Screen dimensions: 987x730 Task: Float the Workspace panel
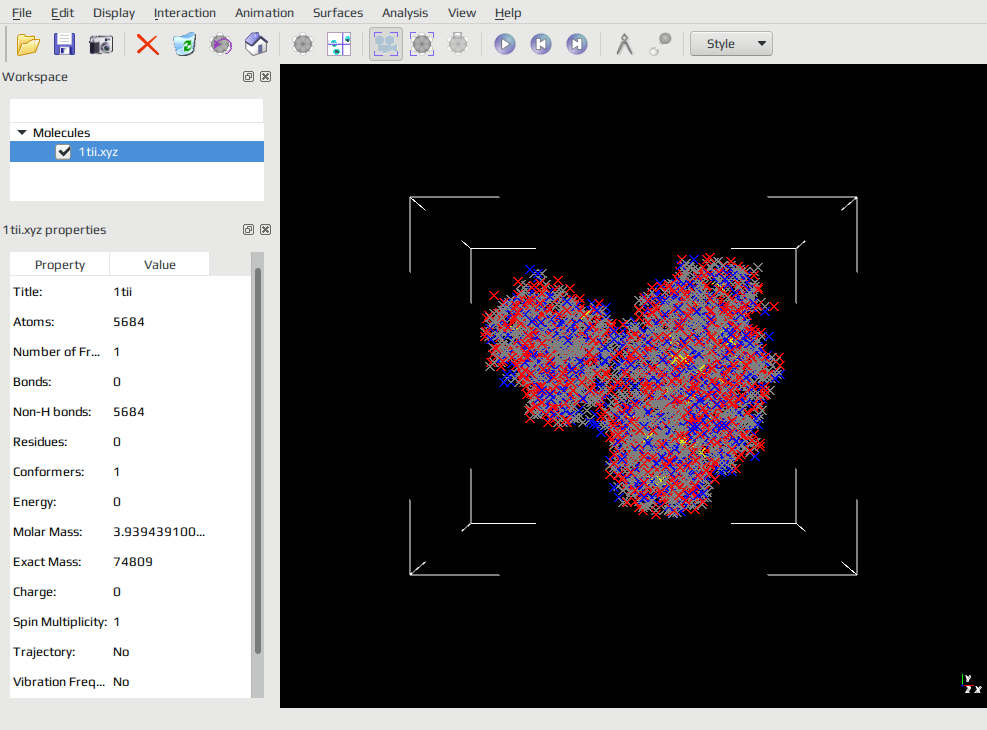tap(249, 77)
